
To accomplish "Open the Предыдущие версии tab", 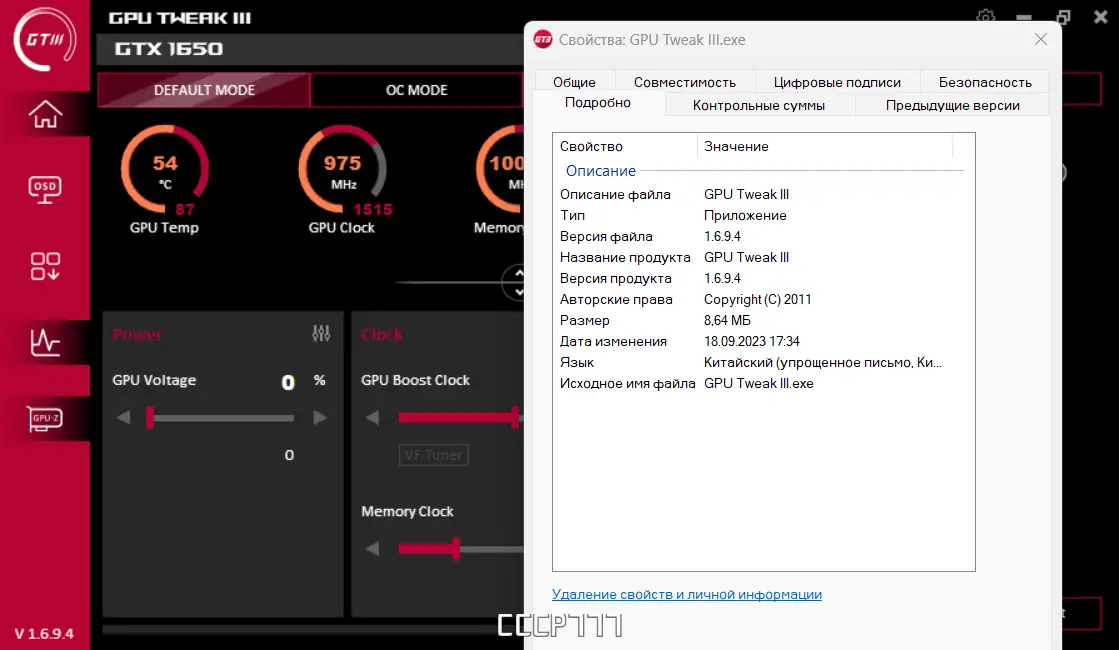I will [x=952, y=106].
